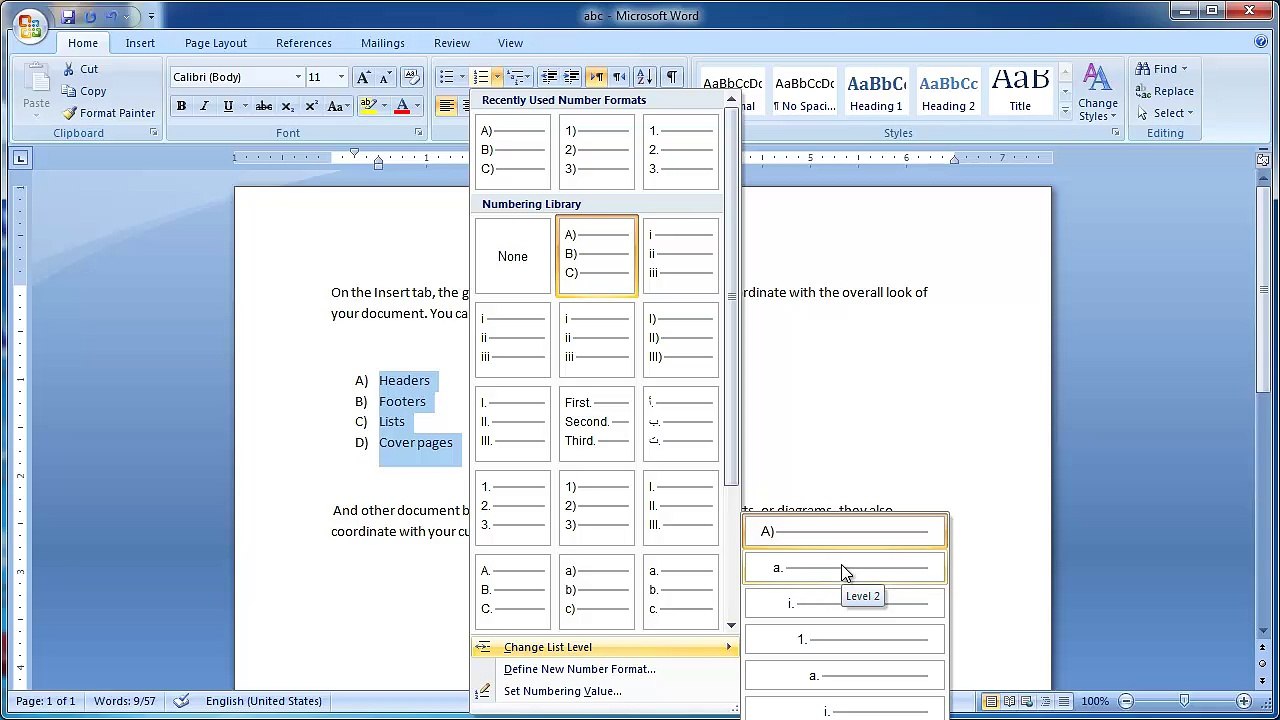This screenshot has height=720, width=1280.
Task: Activate the Format Painter
Action: [108, 113]
